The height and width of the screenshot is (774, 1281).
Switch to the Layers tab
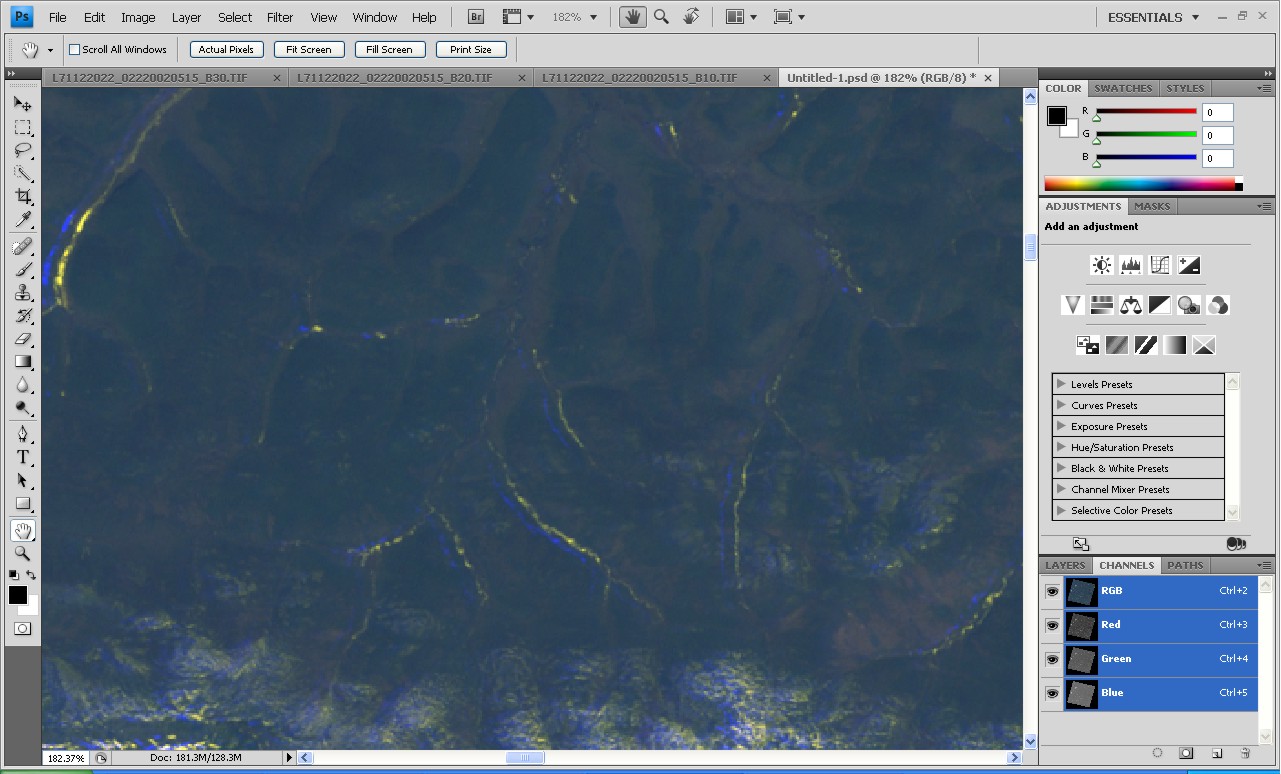(x=1065, y=565)
